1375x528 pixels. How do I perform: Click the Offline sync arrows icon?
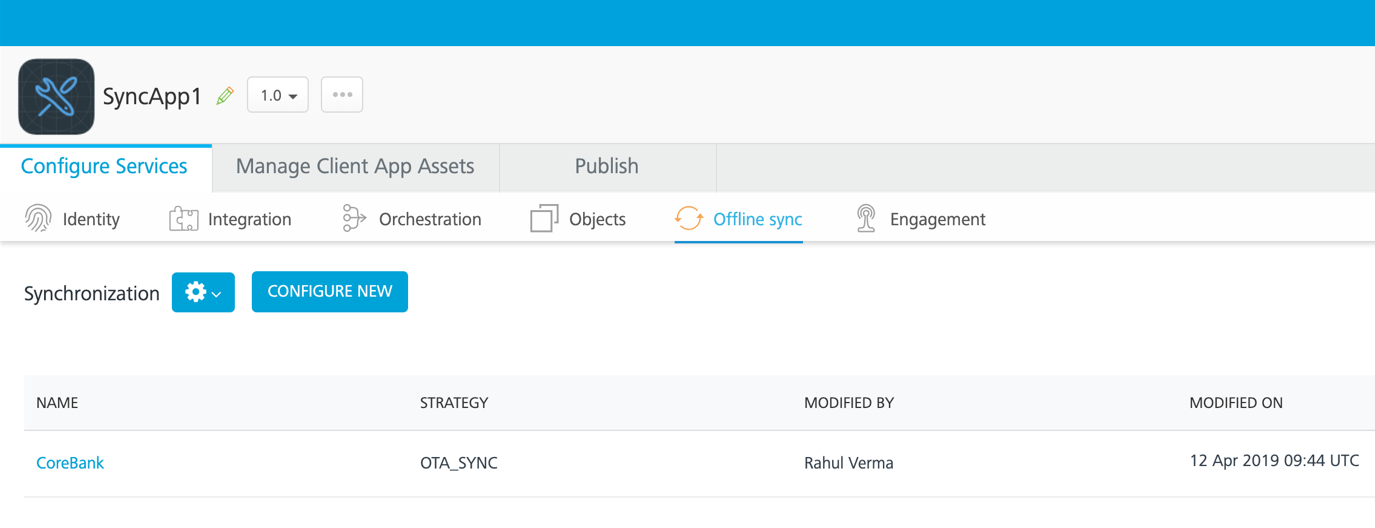pyautogui.click(x=688, y=219)
